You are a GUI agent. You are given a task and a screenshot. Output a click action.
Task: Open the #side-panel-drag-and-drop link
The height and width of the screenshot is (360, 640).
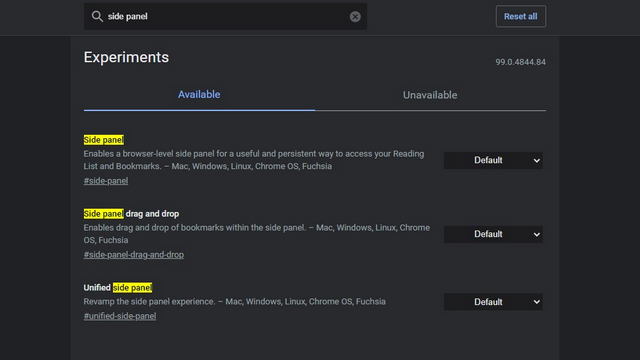tap(133, 255)
